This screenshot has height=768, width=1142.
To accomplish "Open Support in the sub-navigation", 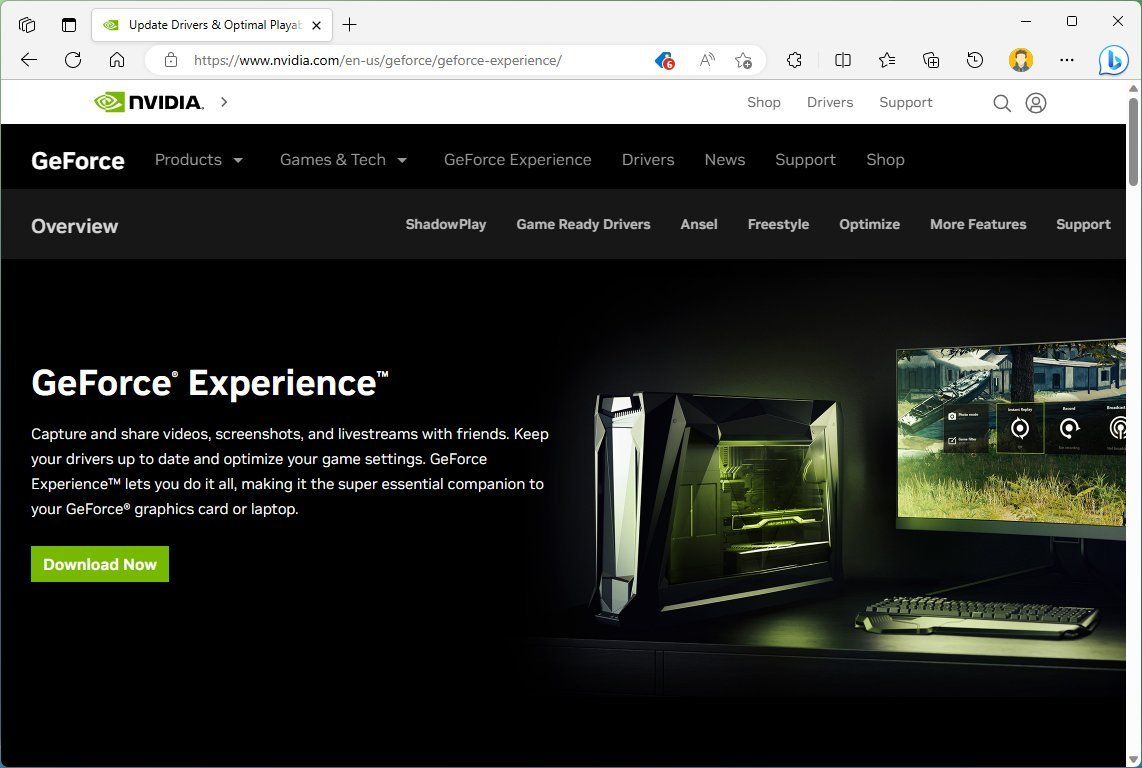I will point(1083,224).
